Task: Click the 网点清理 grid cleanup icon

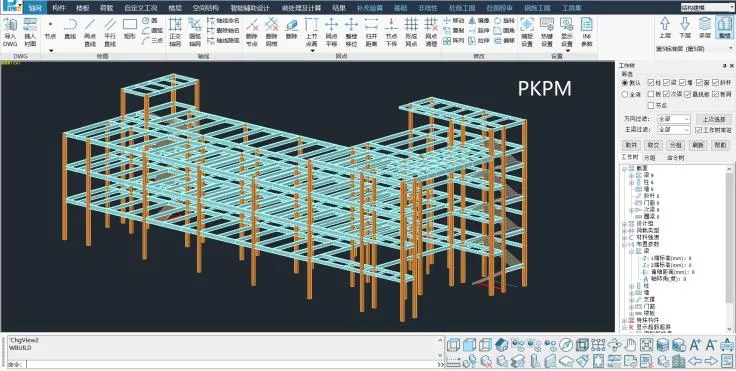Action: (x=431, y=32)
